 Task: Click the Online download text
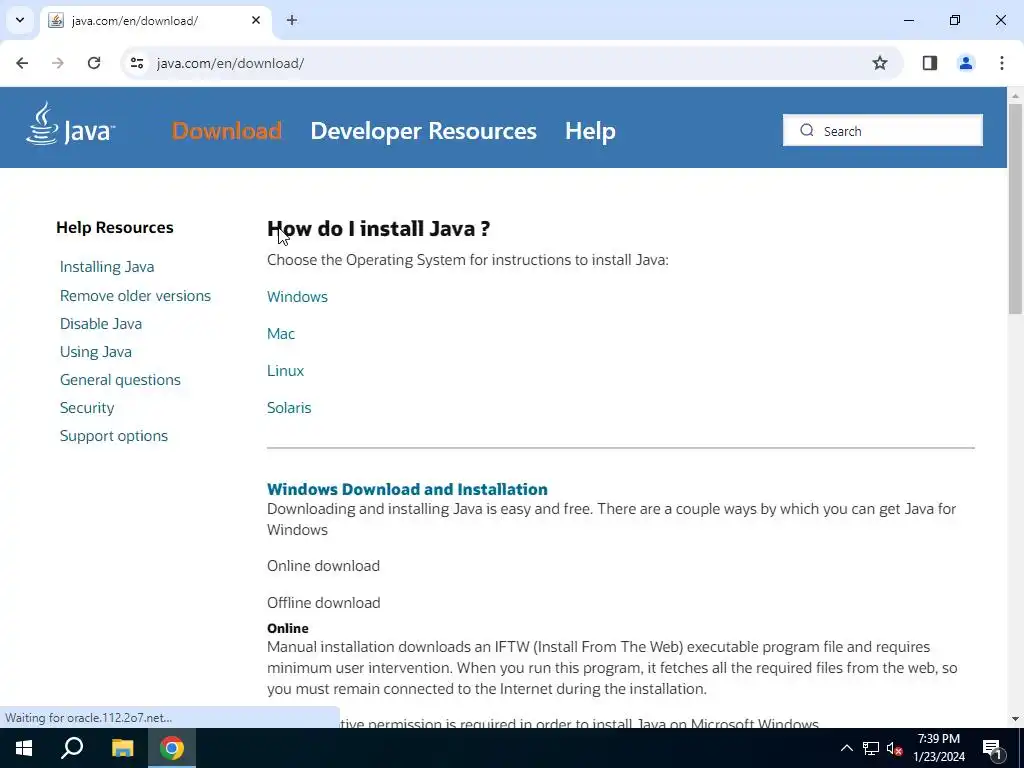coord(323,566)
